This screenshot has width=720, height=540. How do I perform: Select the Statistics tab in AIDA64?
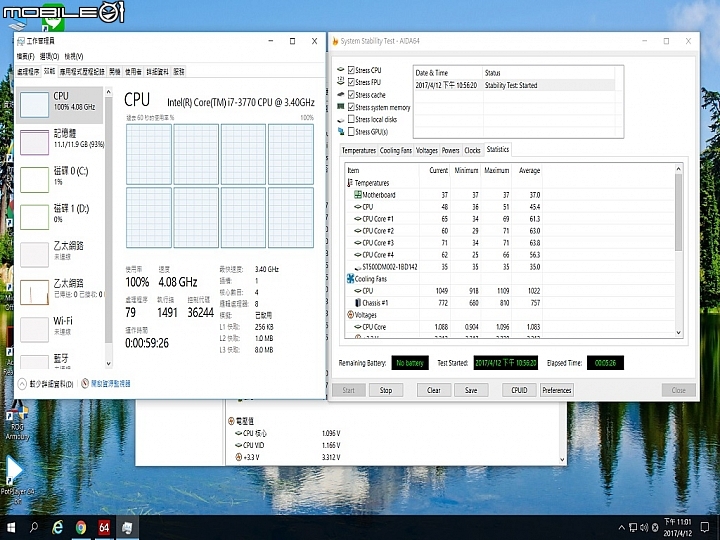click(497, 149)
